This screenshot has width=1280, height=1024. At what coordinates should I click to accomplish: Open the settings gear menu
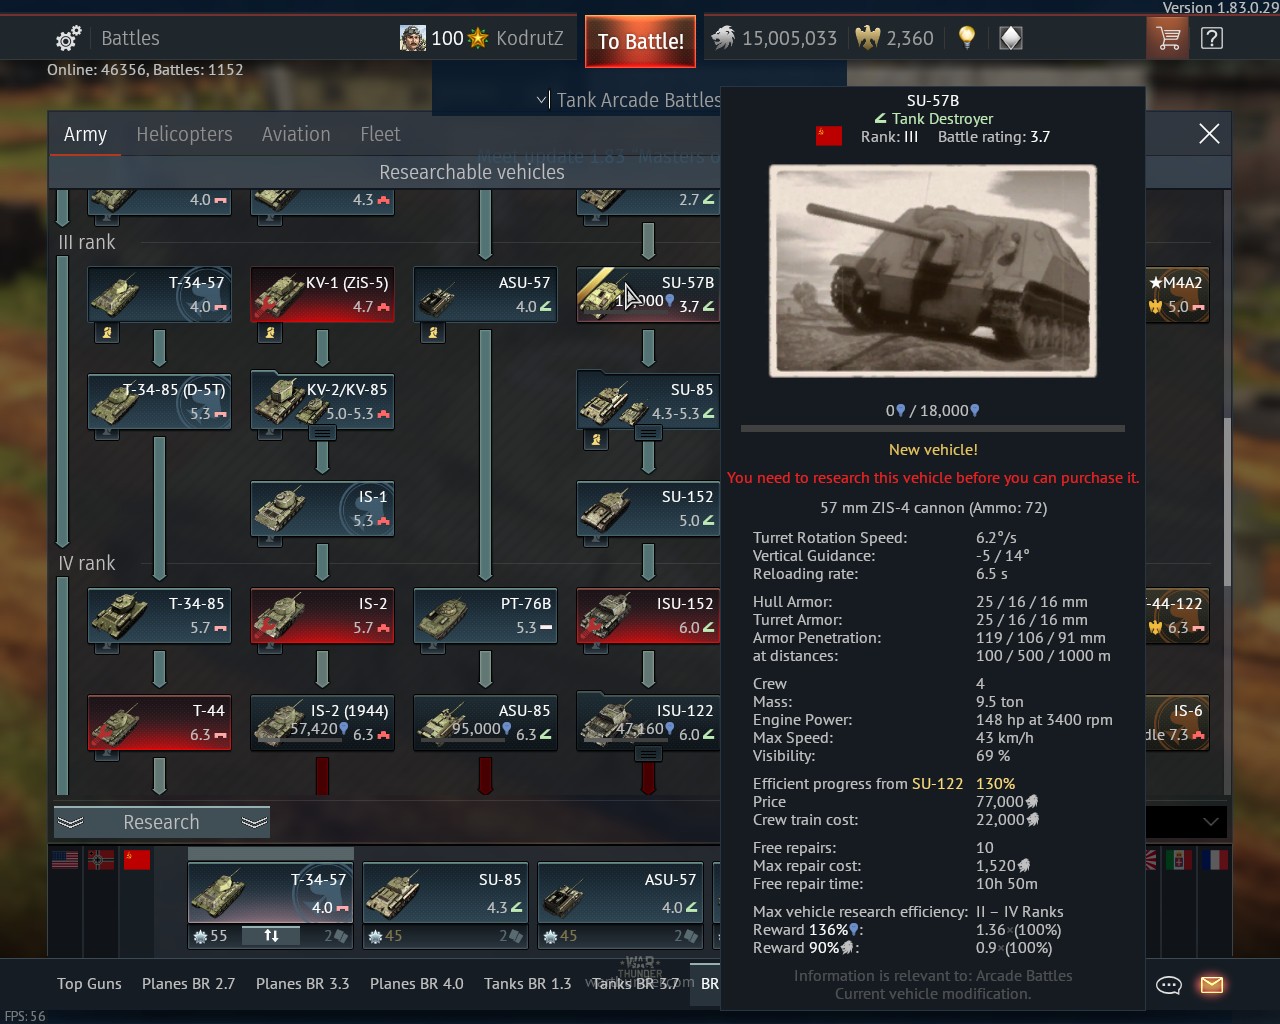pos(68,39)
